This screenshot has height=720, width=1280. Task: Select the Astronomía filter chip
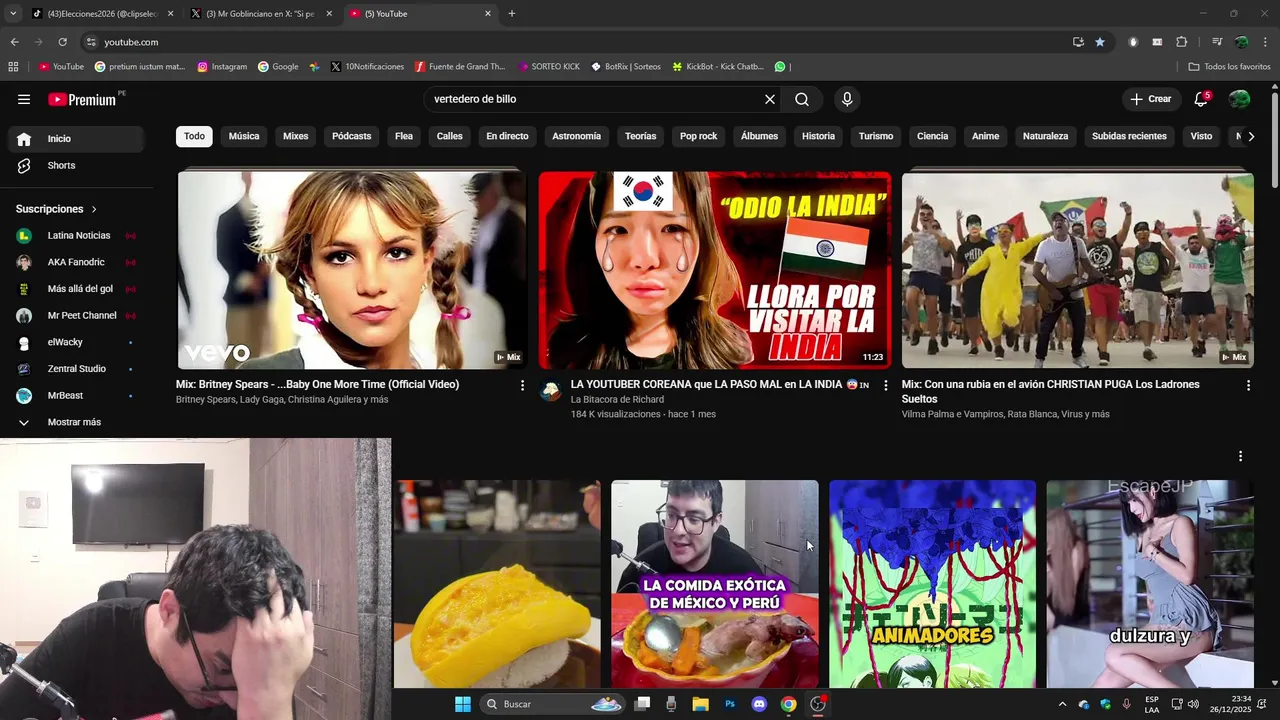coord(577,136)
